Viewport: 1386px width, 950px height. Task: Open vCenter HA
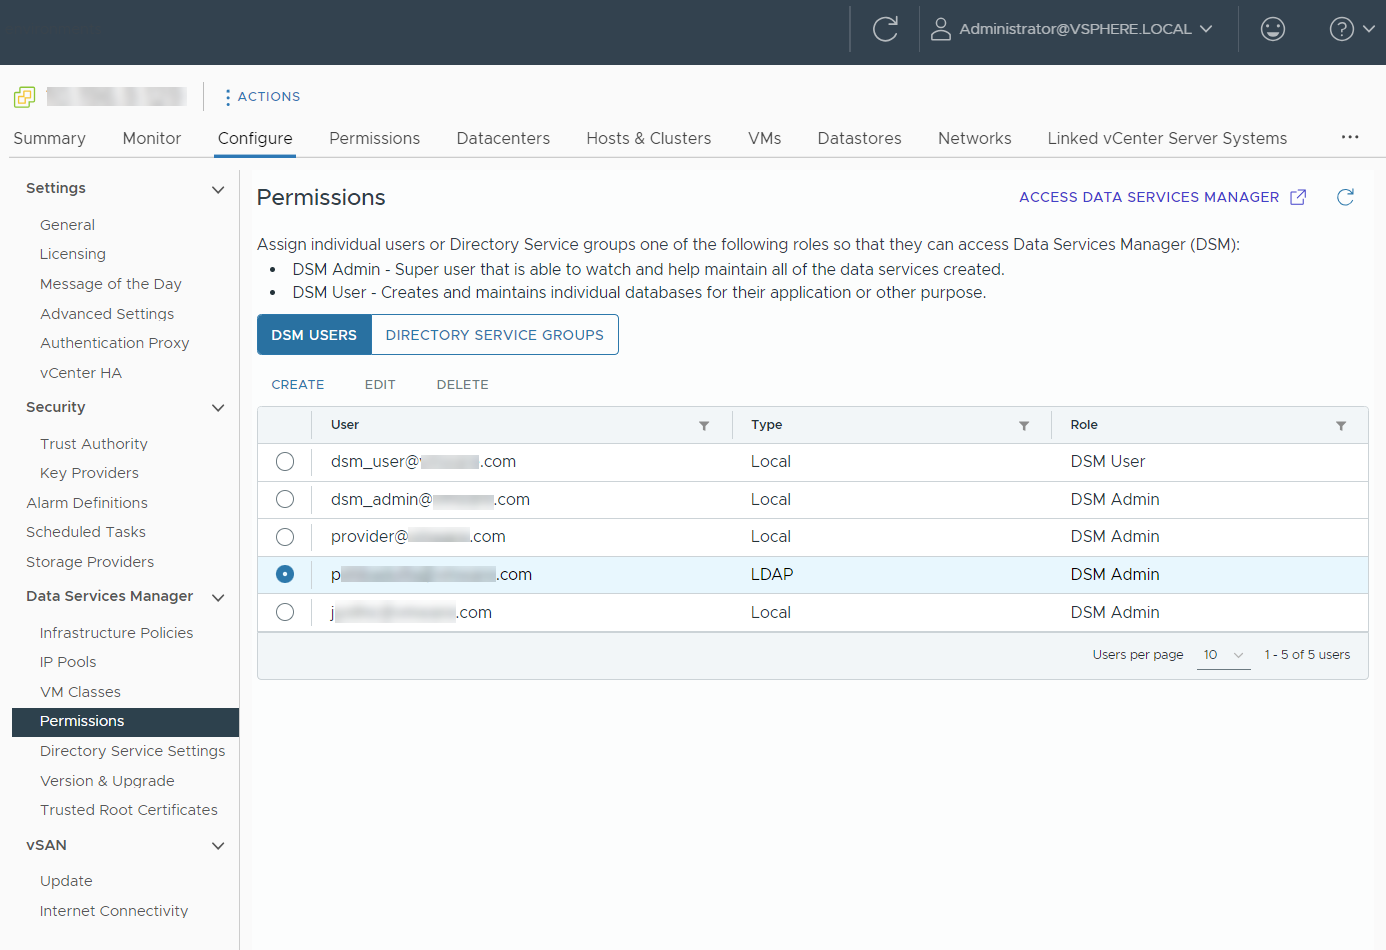(x=81, y=373)
